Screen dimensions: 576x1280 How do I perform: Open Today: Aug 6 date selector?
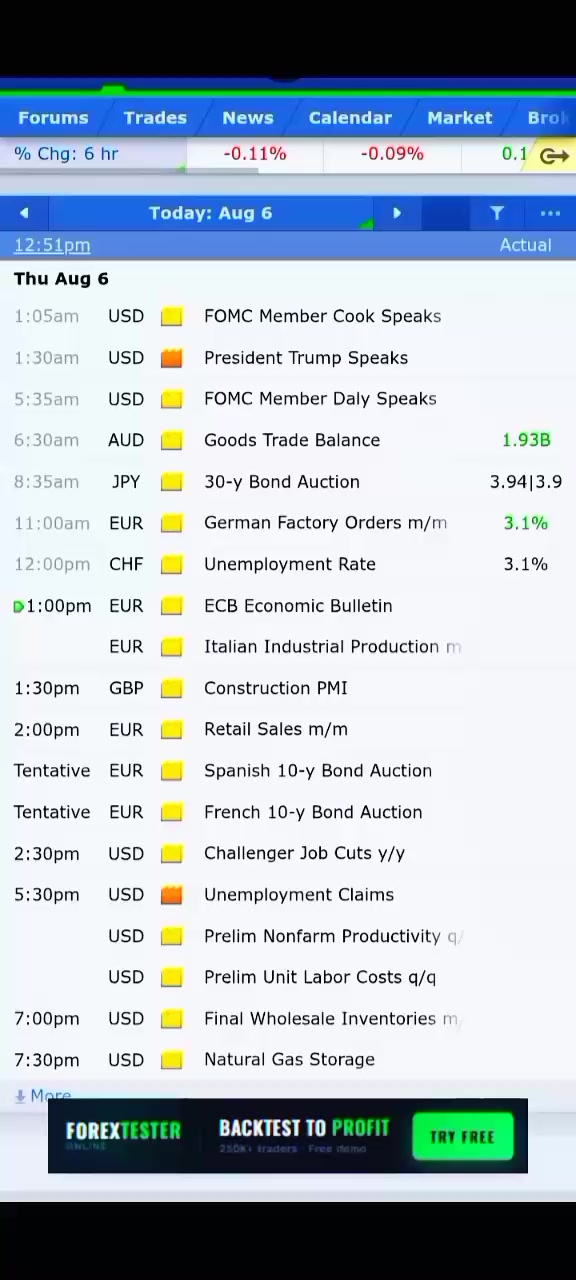(210, 213)
